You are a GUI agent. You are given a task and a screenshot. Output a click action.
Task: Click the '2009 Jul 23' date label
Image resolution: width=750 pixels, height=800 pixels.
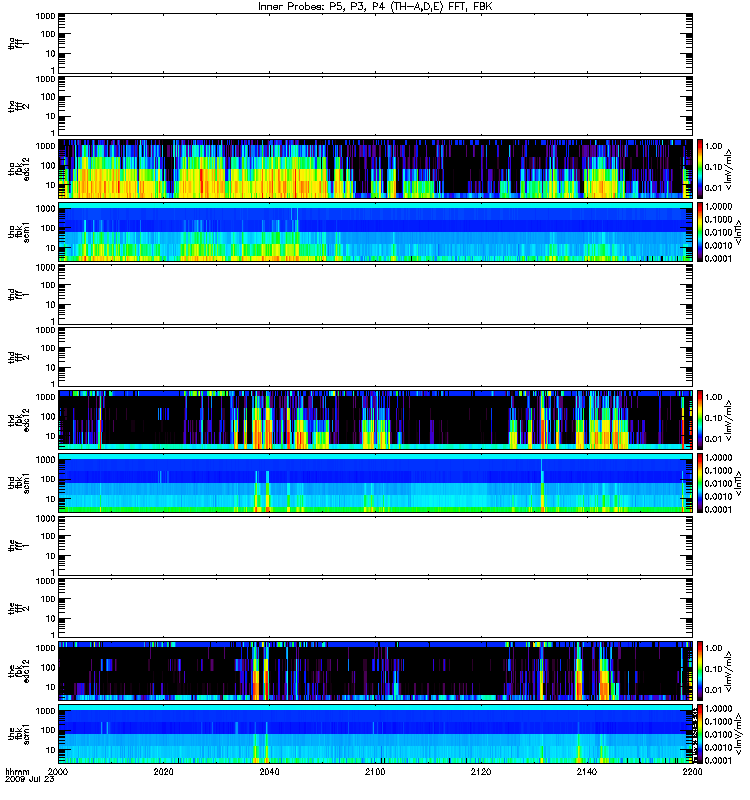(x=30, y=779)
